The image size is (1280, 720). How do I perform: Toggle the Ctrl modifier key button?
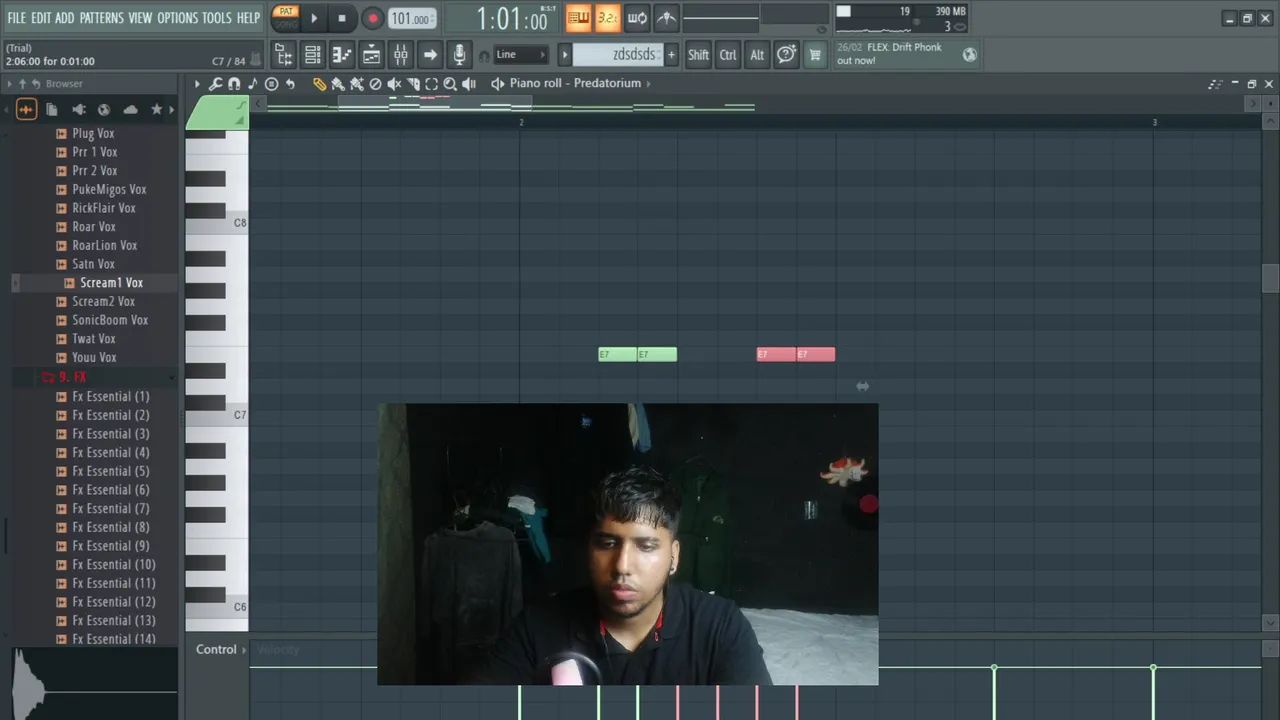pyautogui.click(x=728, y=55)
